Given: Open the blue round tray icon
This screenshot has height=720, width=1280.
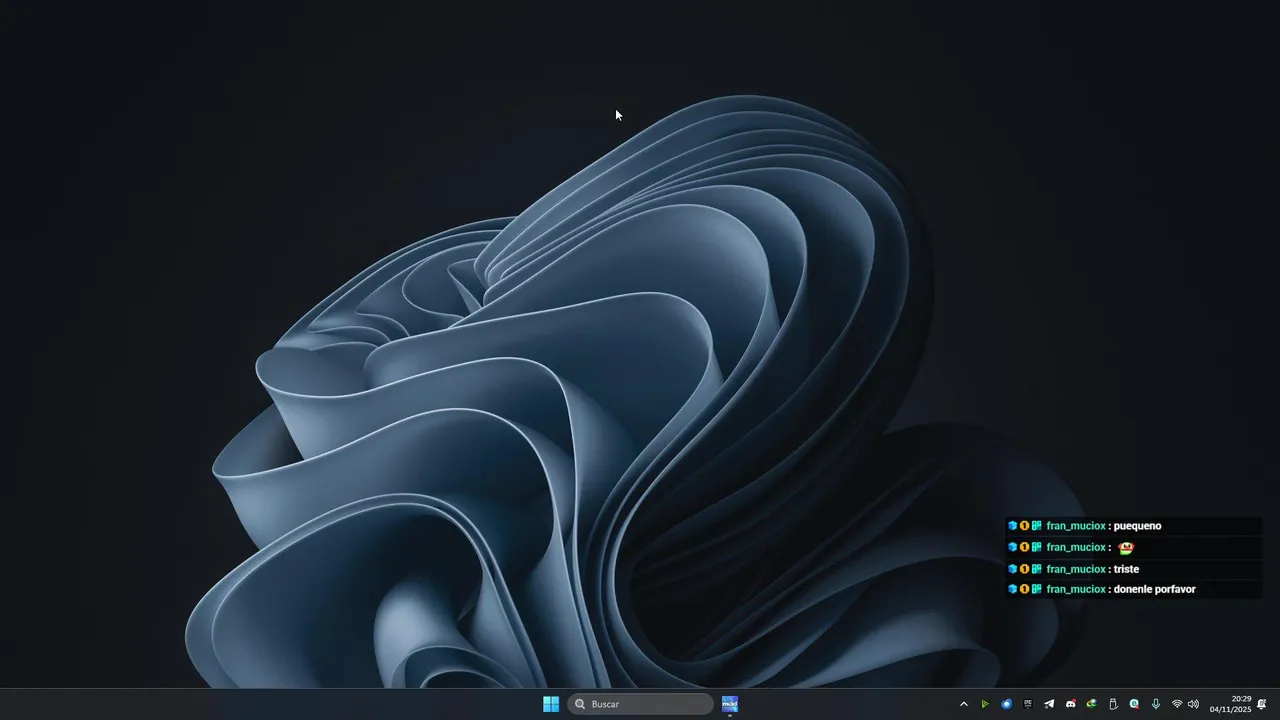Looking at the screenshot, I should 1007,704.
